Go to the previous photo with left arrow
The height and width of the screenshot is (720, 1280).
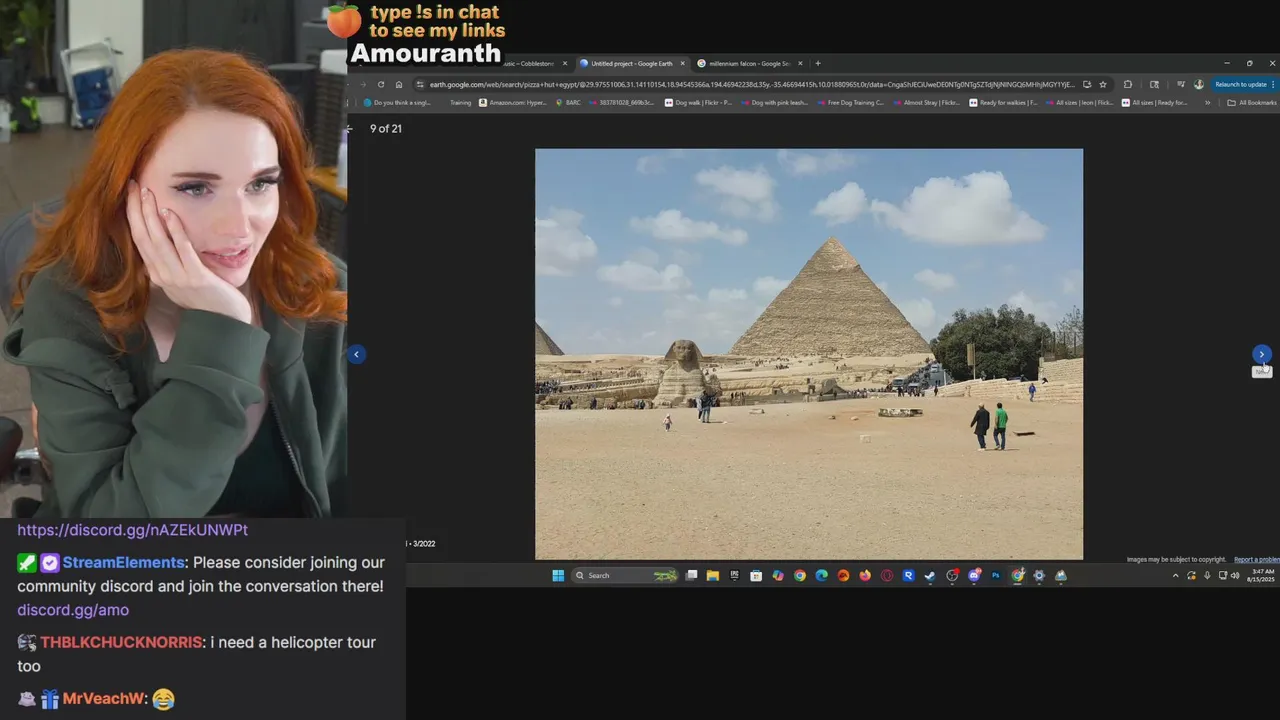[x=356, y=354]
